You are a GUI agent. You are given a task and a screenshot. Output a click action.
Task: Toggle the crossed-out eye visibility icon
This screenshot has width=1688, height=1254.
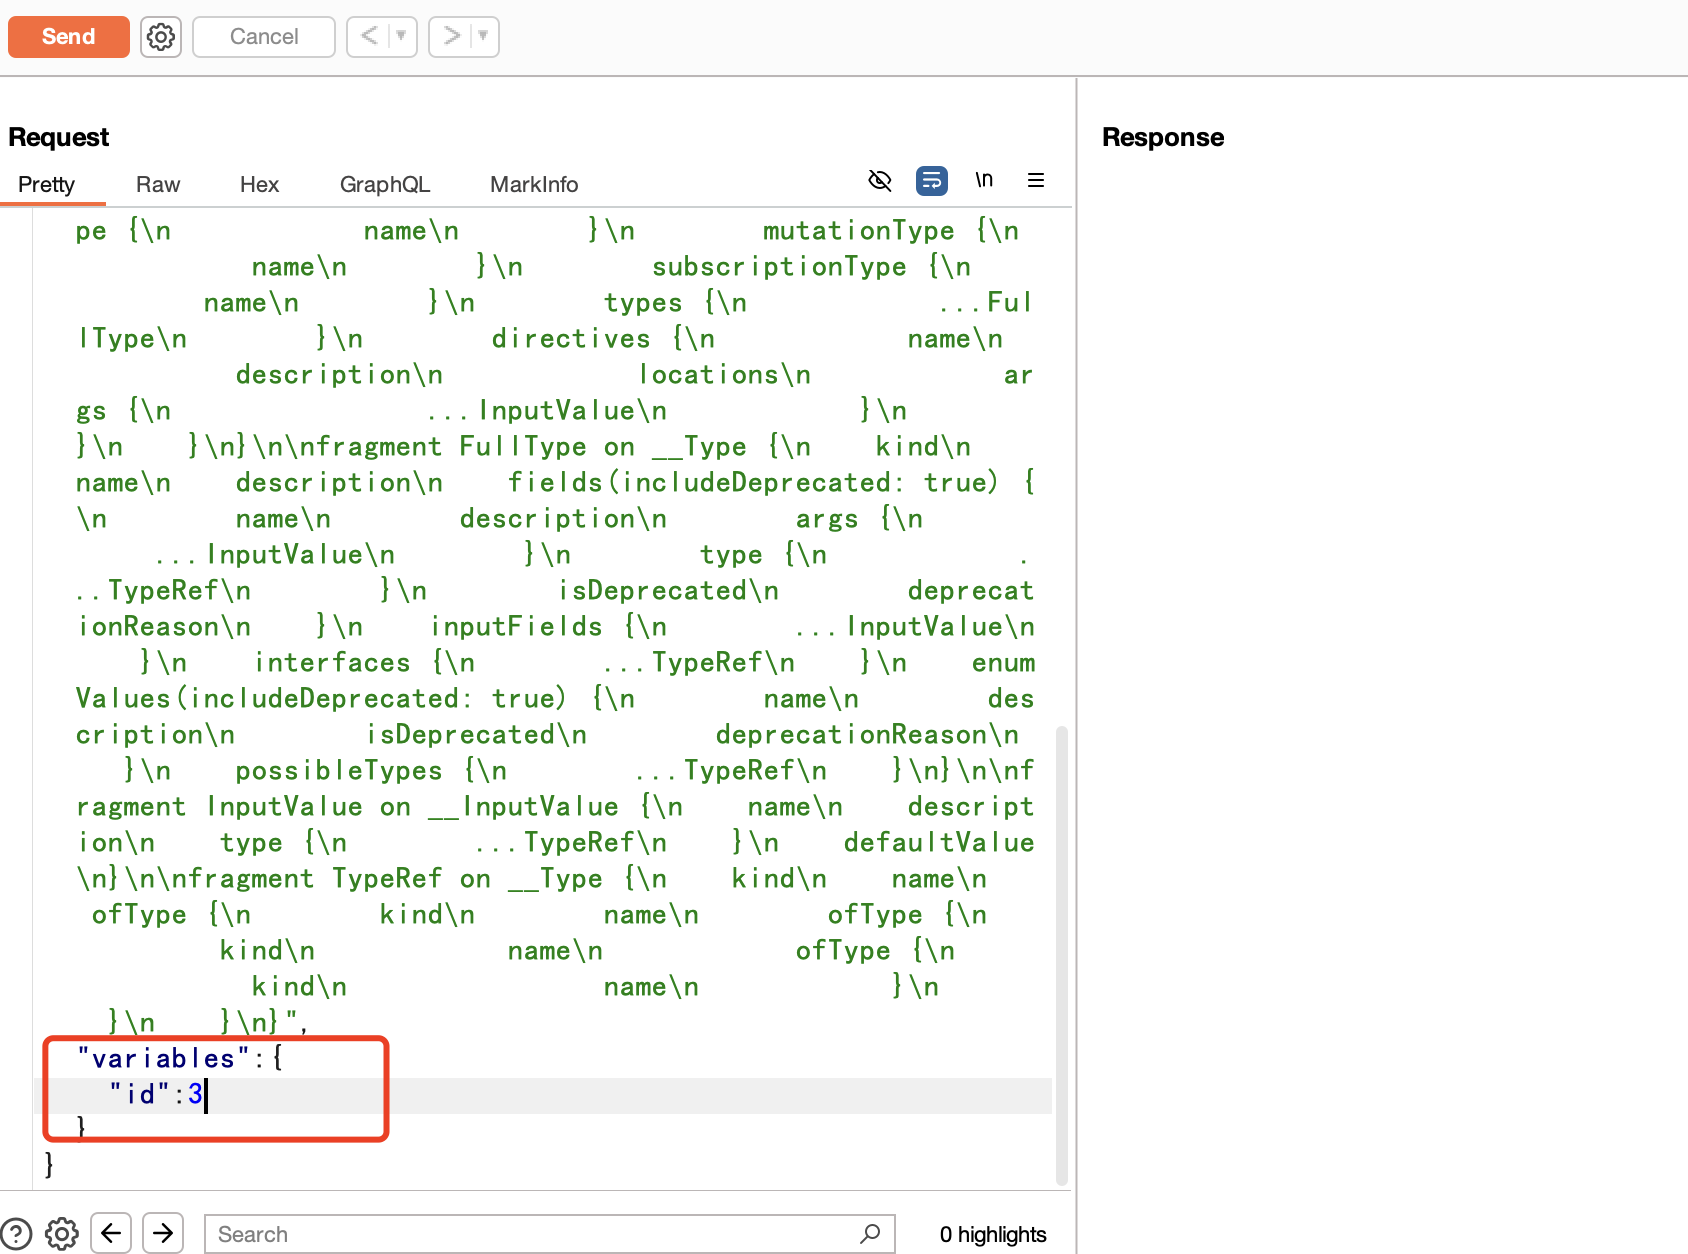[x=879, y=180]
